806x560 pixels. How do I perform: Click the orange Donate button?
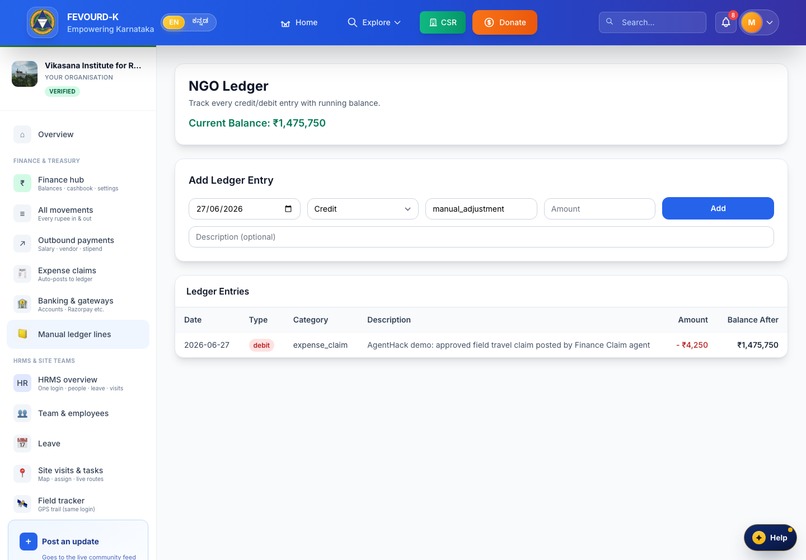[x=505, y=23]
